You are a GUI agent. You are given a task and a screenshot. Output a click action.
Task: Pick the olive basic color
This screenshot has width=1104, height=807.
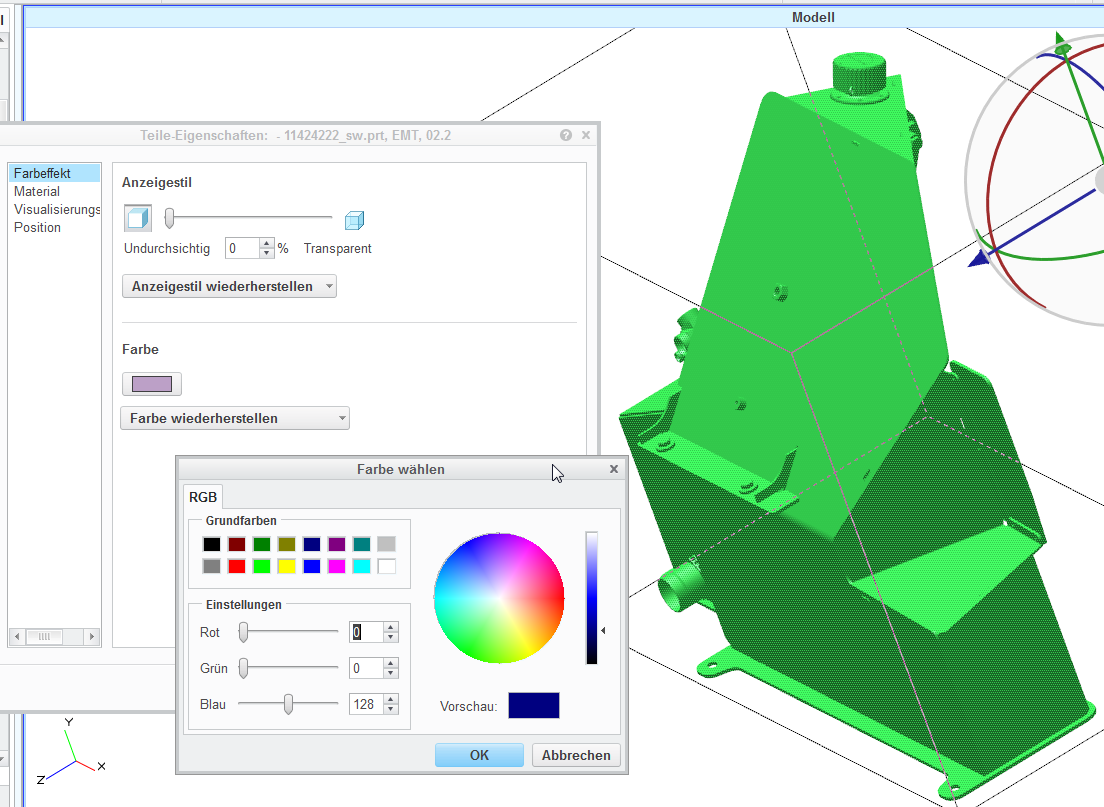[x=287, y=544]
